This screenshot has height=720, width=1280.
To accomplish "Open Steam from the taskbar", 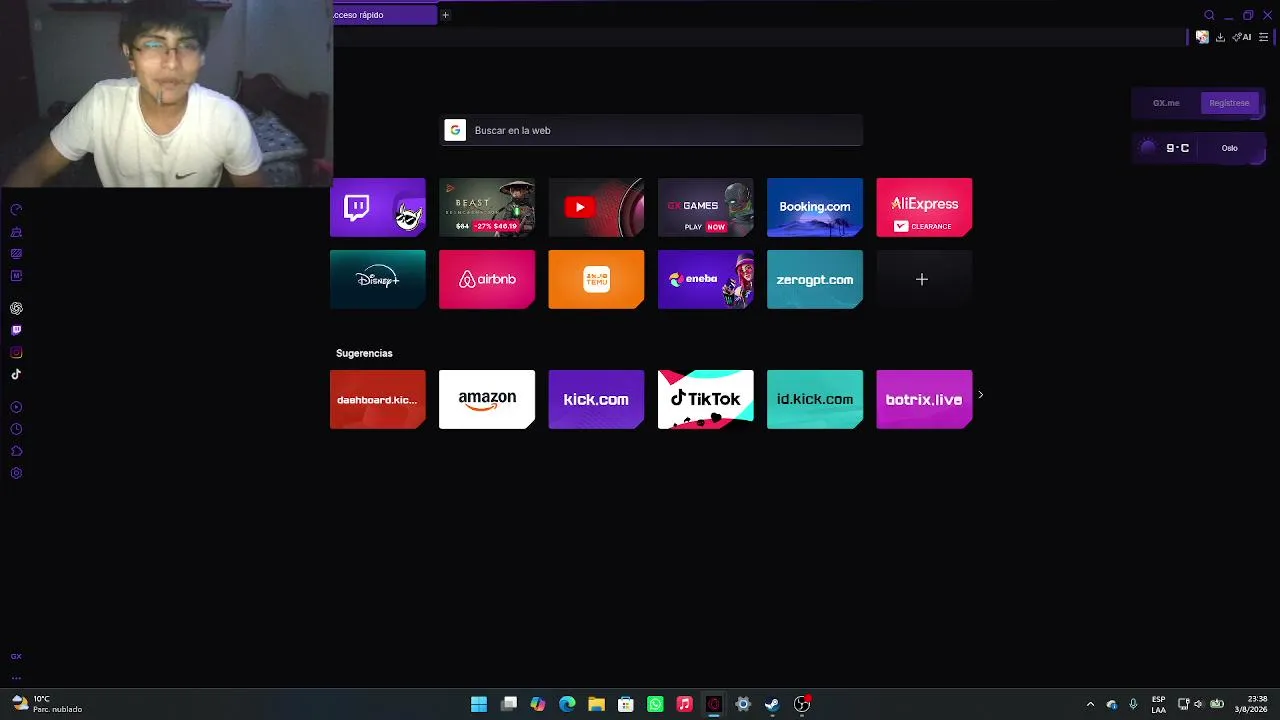I will [x=772, y=704].
